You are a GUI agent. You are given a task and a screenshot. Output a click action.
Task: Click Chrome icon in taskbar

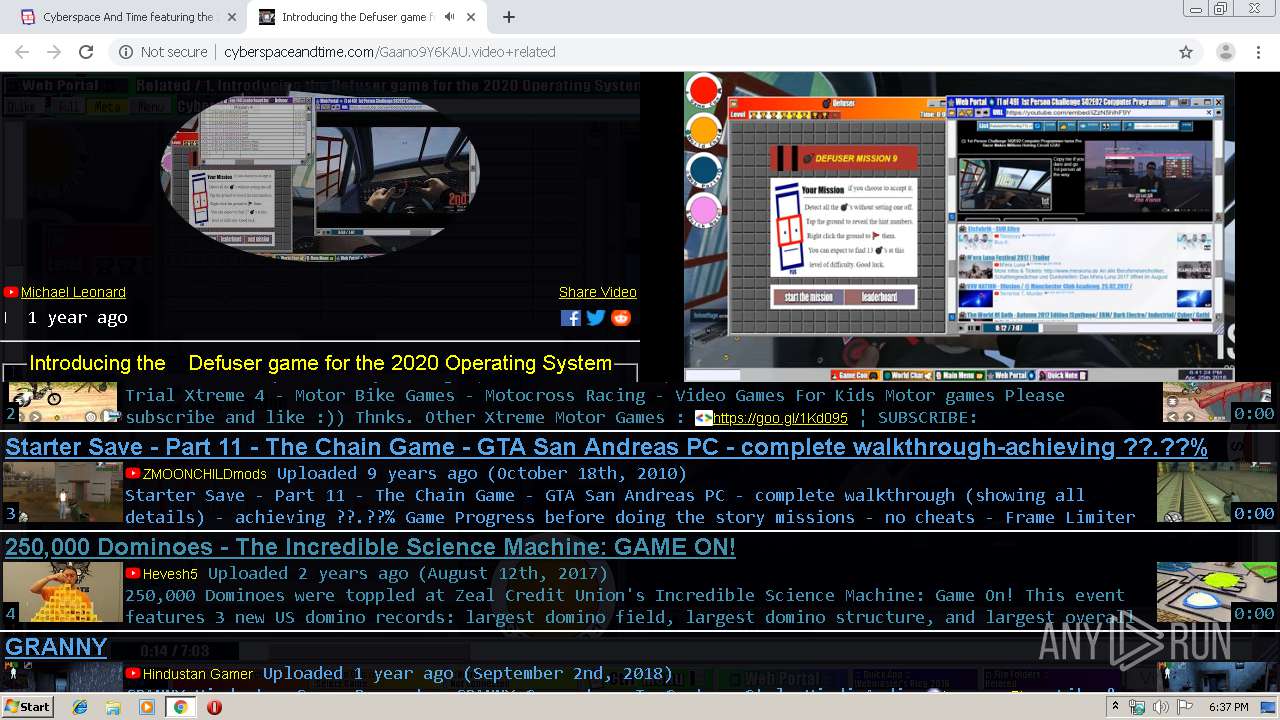180,707
